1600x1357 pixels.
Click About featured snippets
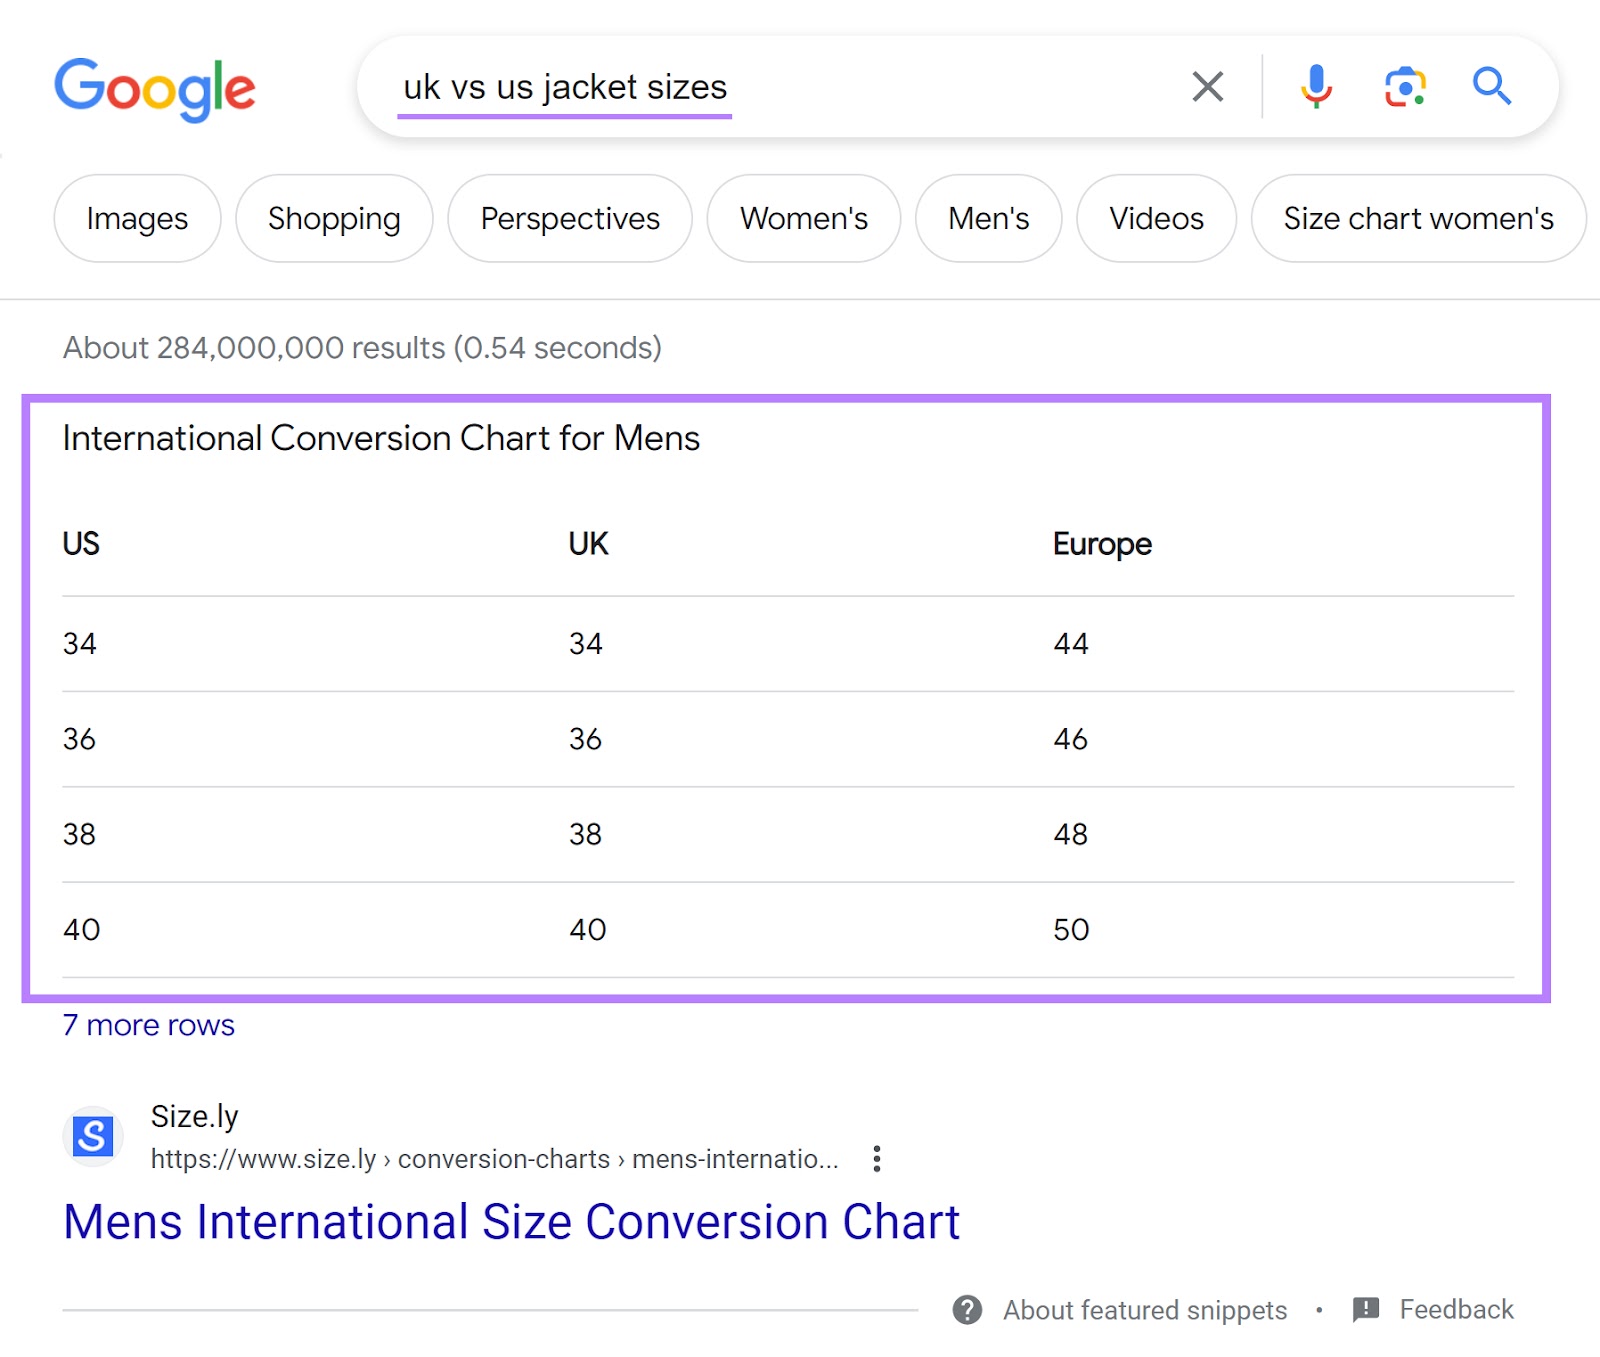(x=1145, y=1310)
